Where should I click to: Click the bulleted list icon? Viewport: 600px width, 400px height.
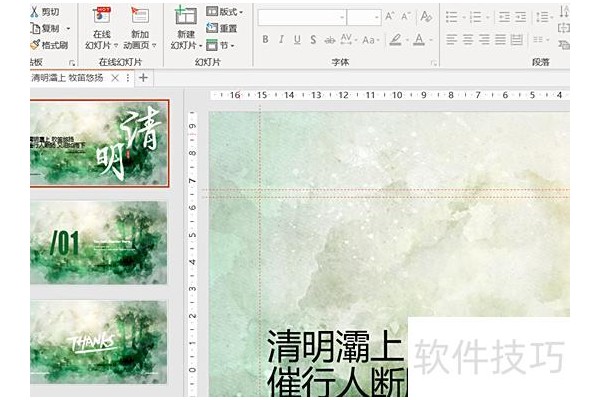coord(452,17)
